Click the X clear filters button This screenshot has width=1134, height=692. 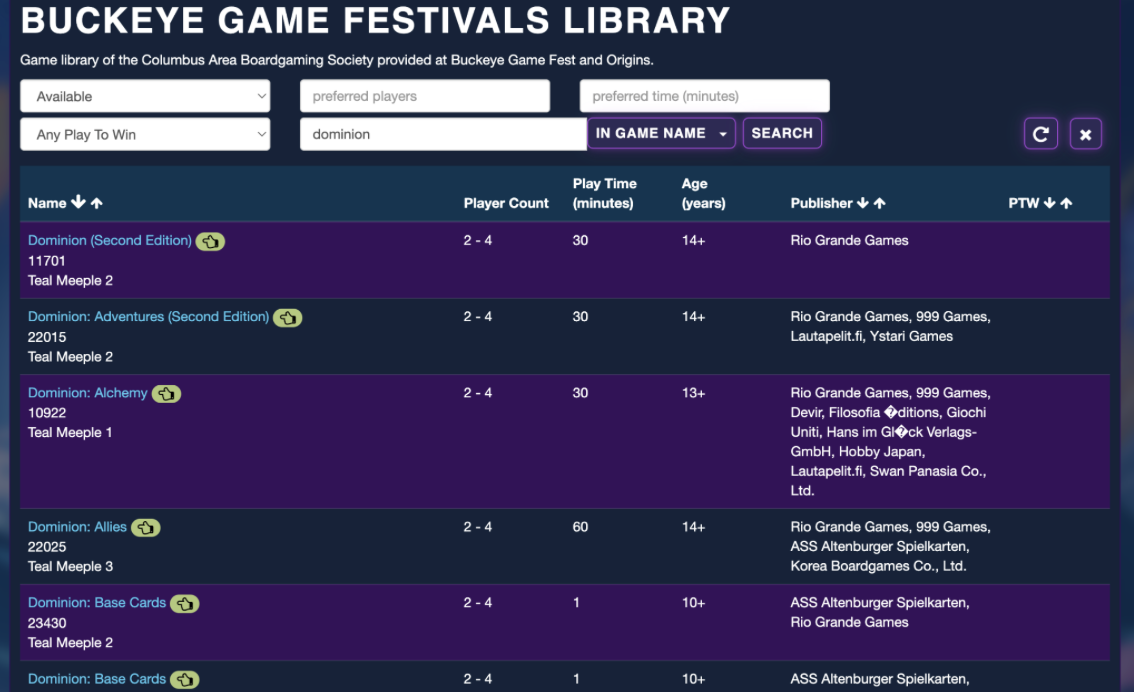click(x=1086, y=134)
